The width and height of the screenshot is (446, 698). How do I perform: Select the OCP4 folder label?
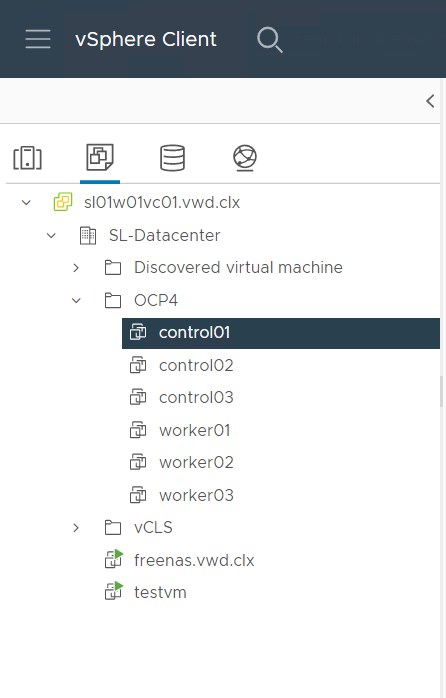point(156,300)
